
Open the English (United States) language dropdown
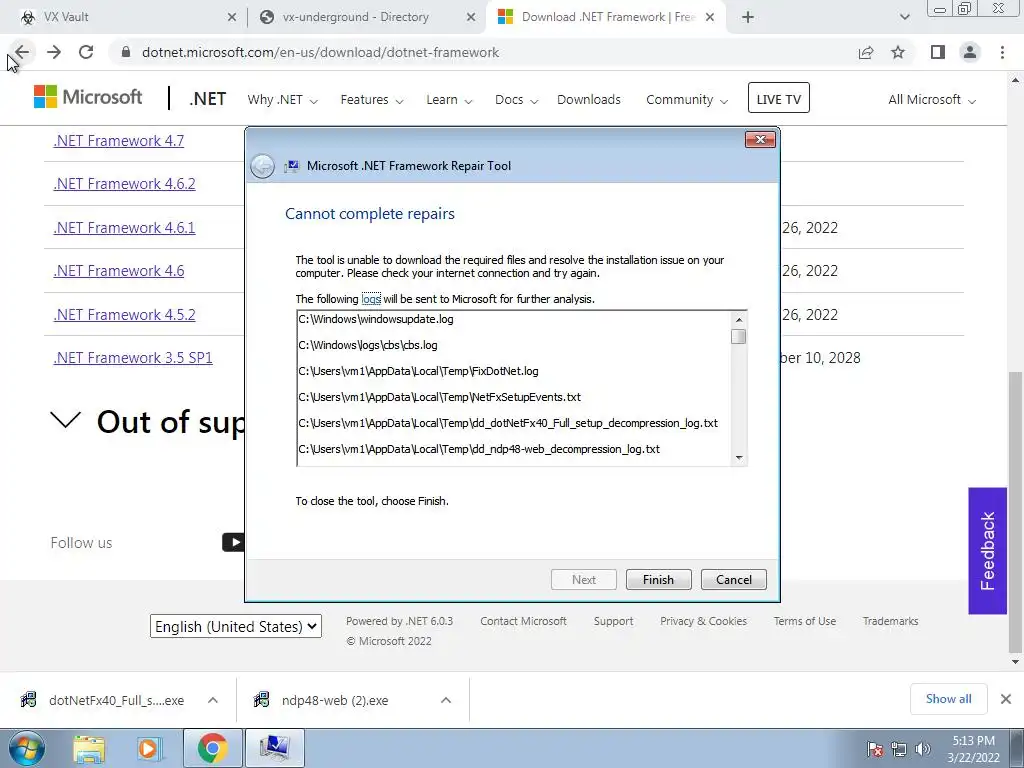pos(236,626)
